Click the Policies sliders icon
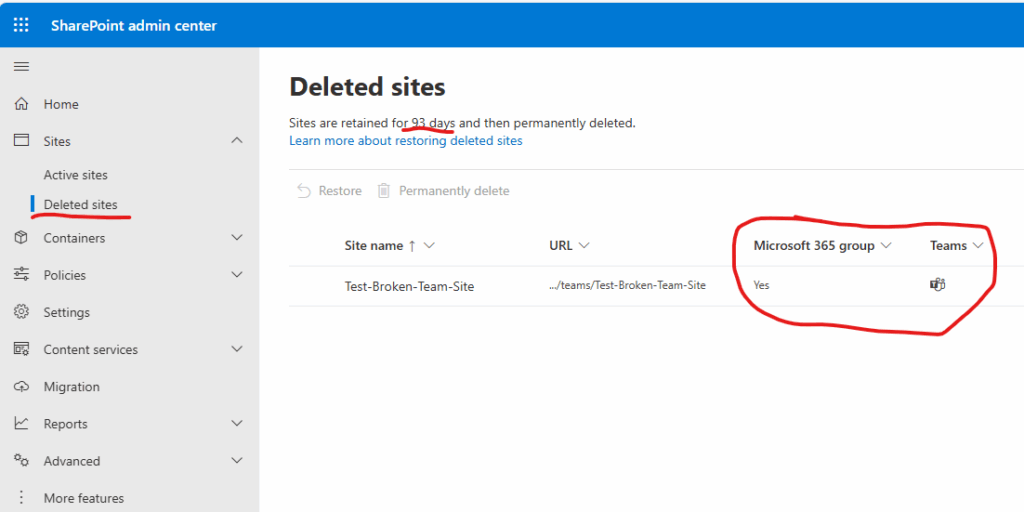The image size is (1024, 512). 22,275
